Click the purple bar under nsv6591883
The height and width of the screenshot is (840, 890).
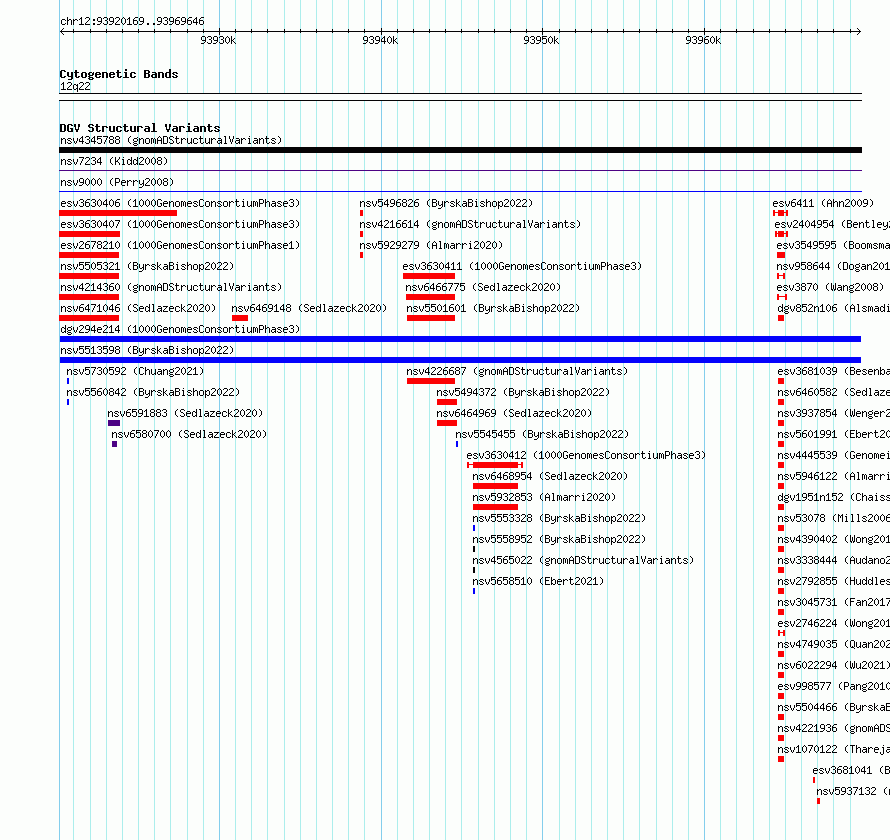point(114,423)
